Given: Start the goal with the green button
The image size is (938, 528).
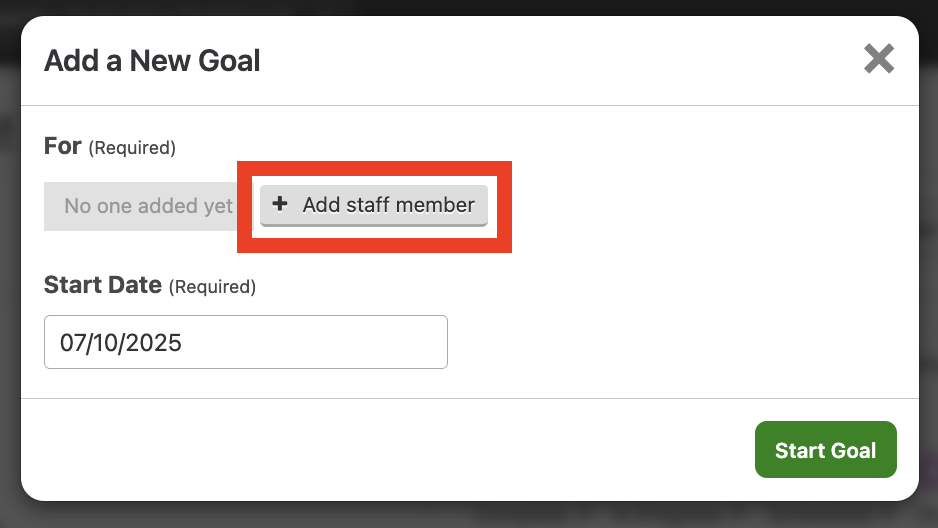Looking at the screenshot, I should pos(826,450).
